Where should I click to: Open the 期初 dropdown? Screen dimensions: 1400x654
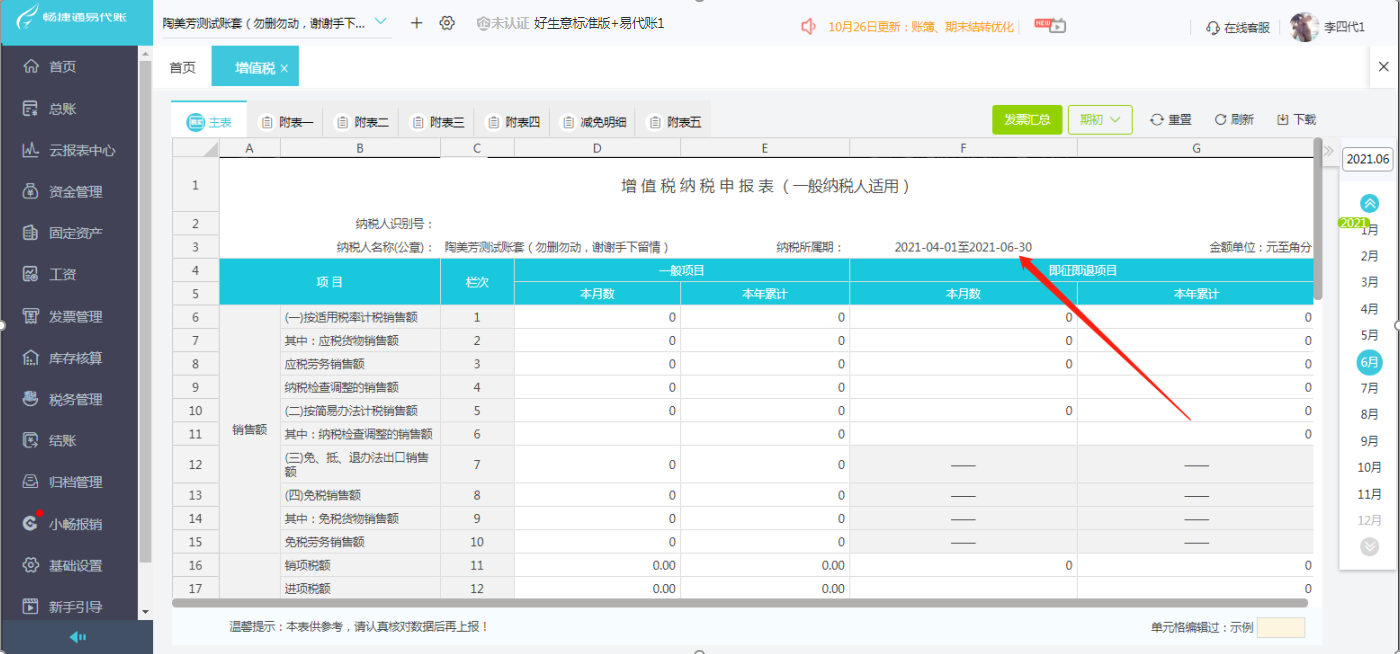click(1100, 120)
